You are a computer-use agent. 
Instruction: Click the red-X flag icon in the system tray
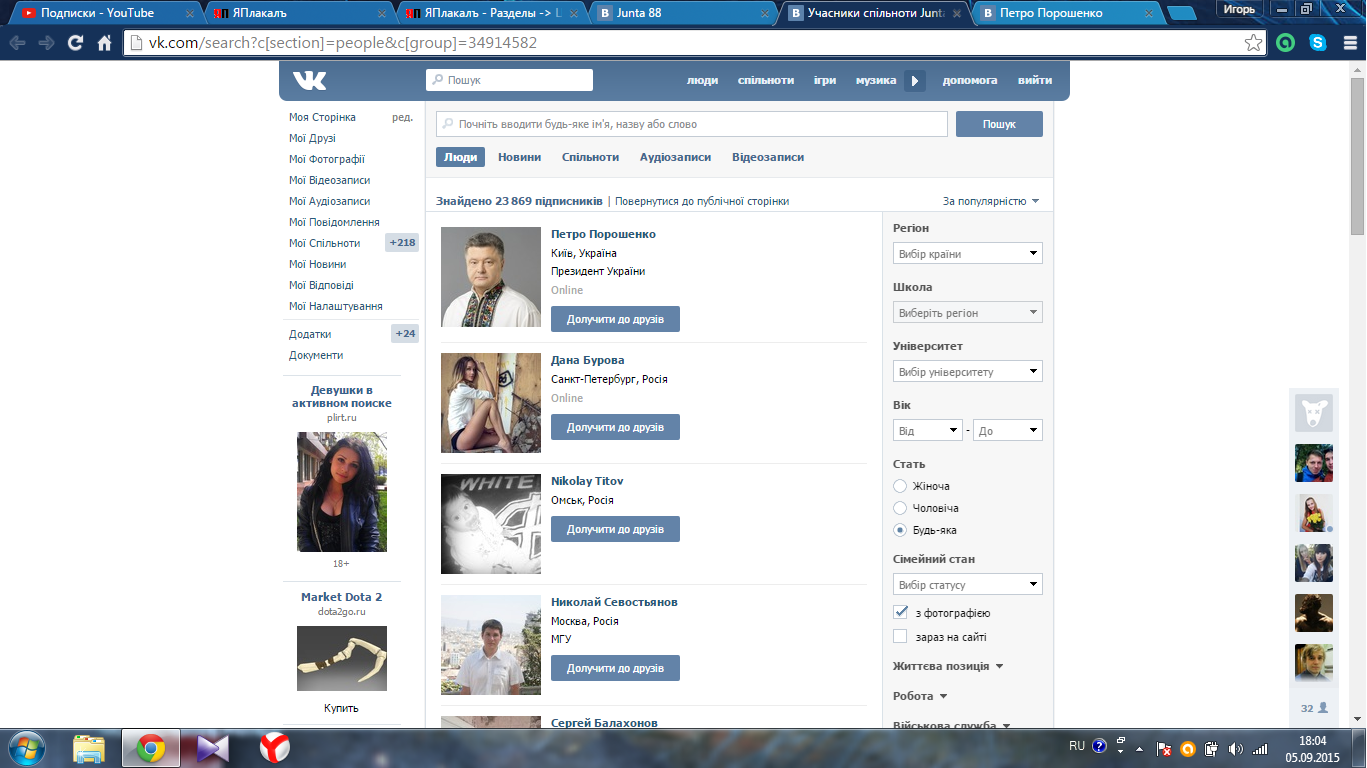tap(1164, 748)
